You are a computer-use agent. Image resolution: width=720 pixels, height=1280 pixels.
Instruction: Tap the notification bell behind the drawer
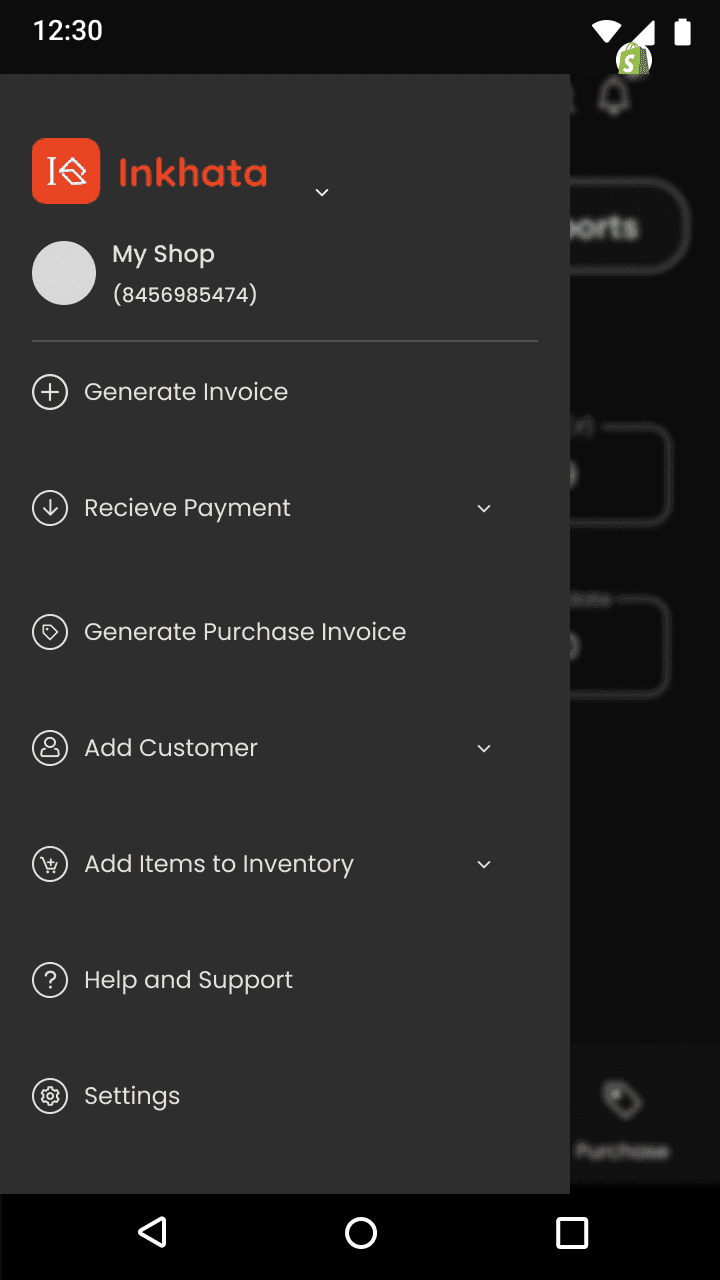[x=614, y=97]
